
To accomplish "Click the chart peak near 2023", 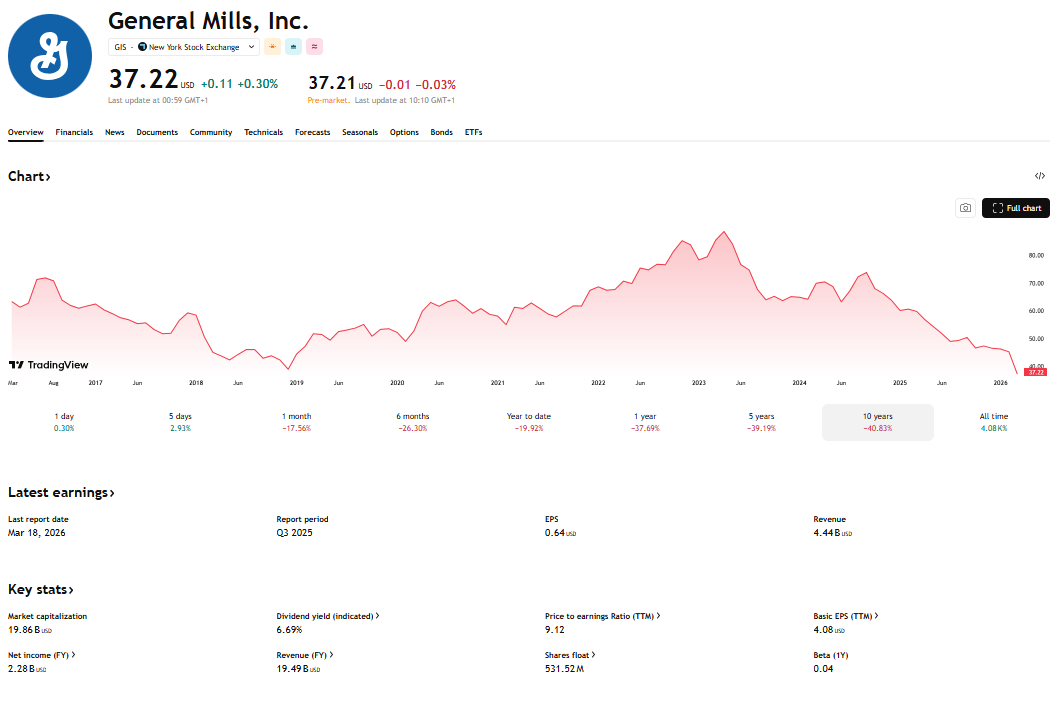I will coord(724,232).
